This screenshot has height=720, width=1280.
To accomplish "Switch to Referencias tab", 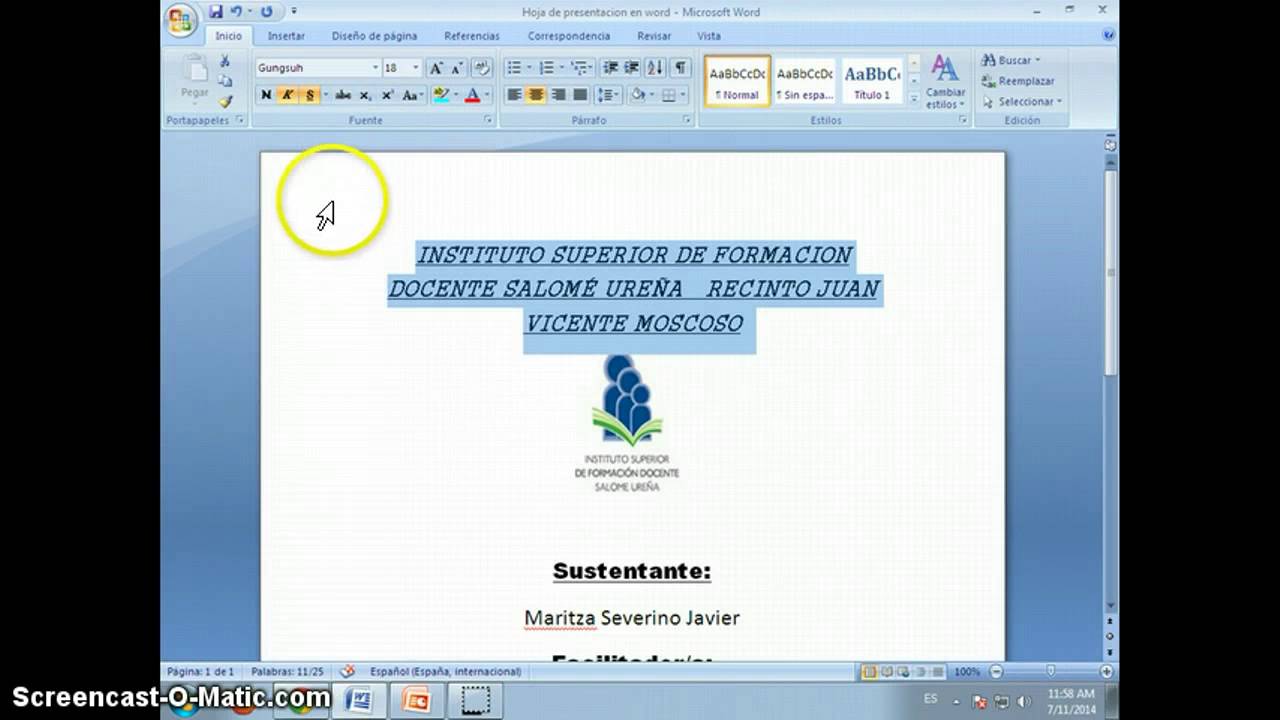I will point(472,36).
